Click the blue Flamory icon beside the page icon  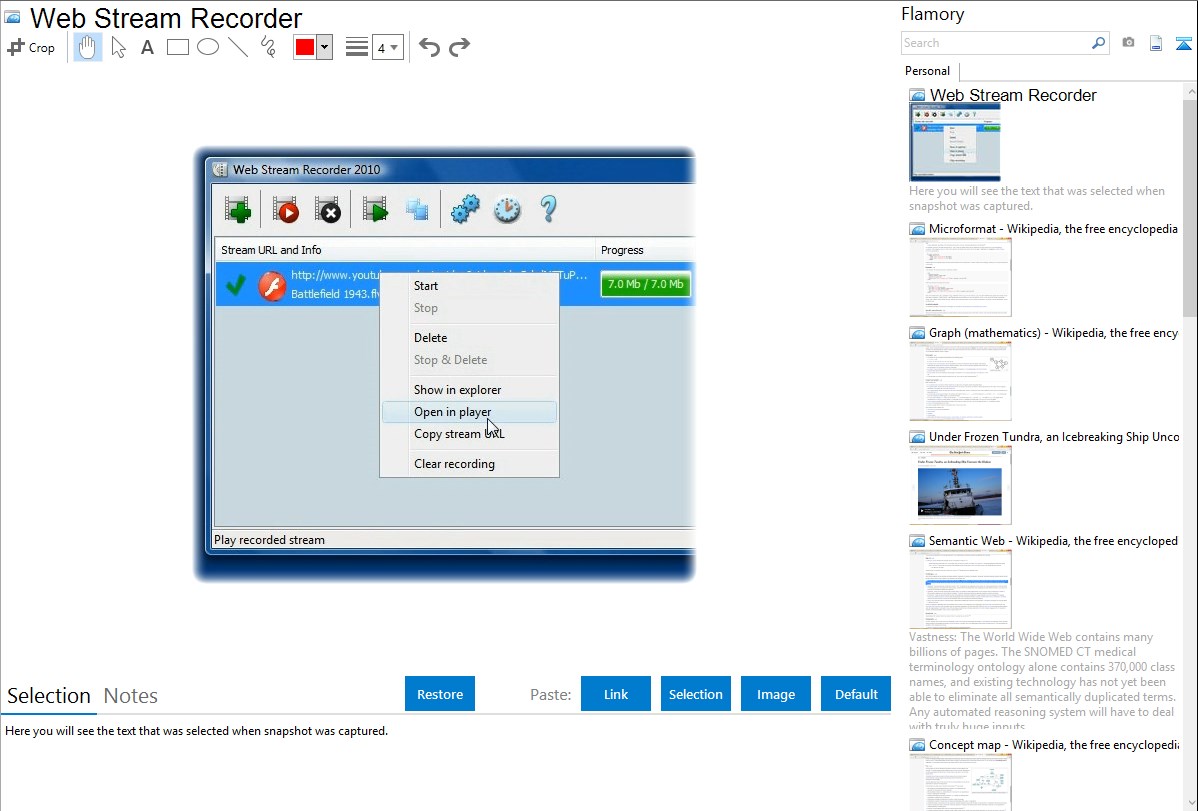point(1183,43)
